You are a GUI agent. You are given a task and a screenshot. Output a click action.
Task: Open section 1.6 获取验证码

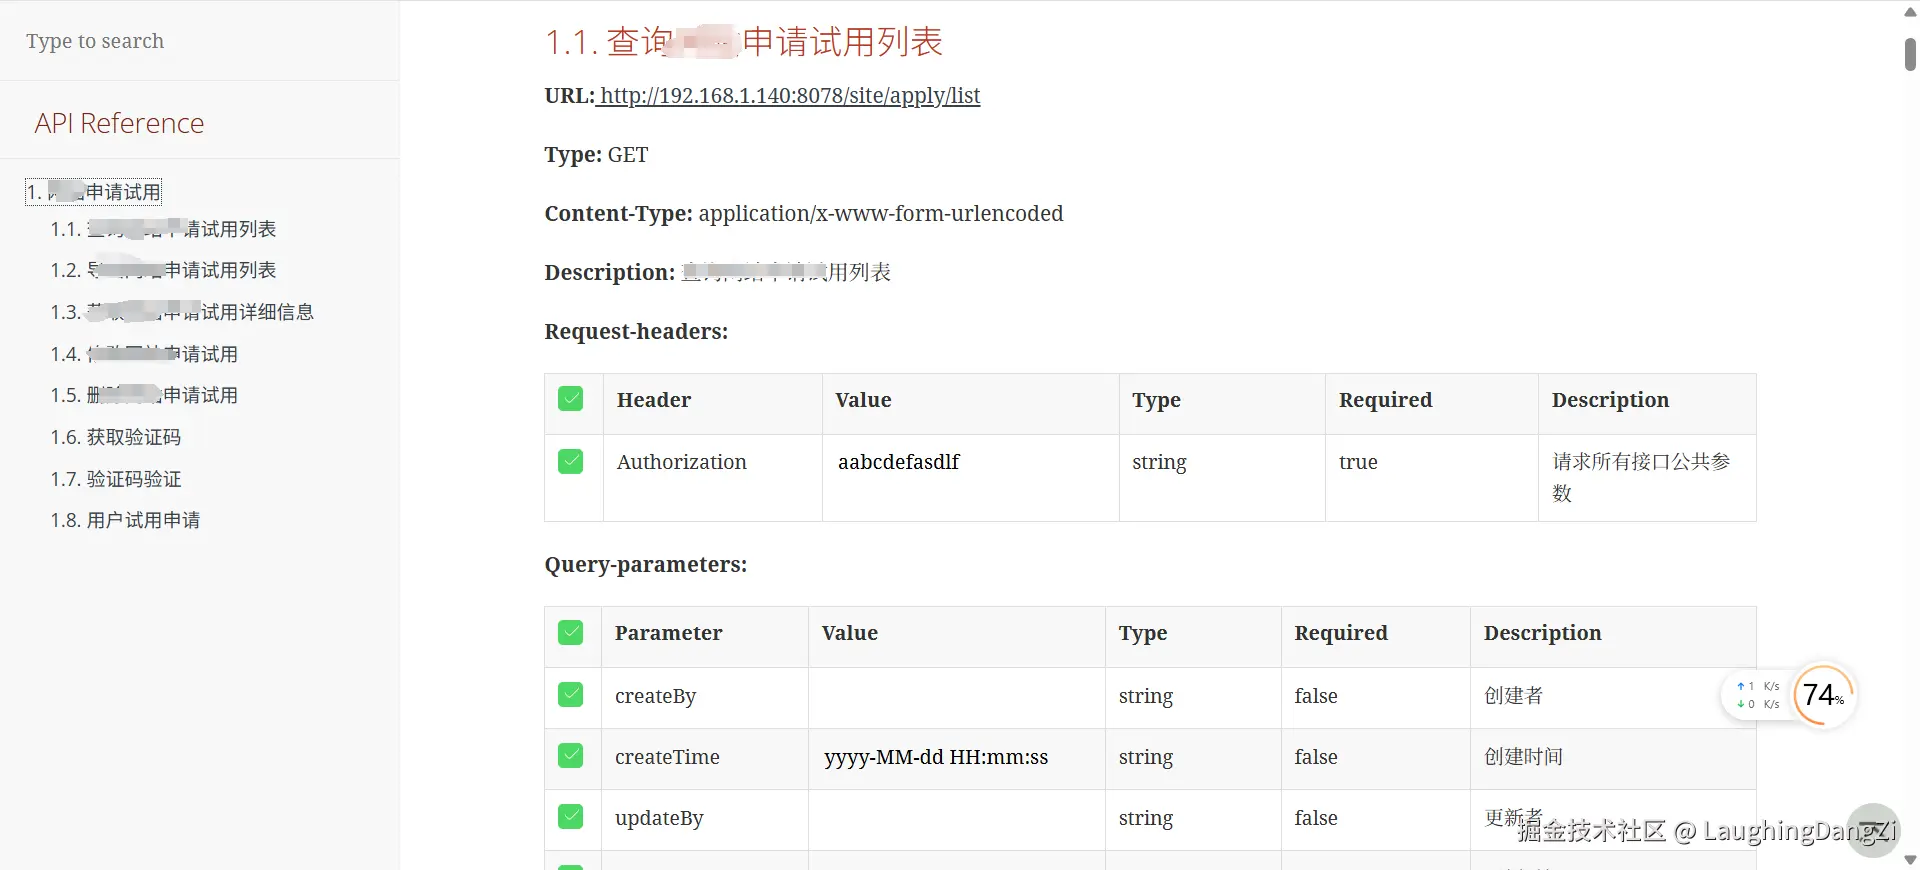click(116, 437)
